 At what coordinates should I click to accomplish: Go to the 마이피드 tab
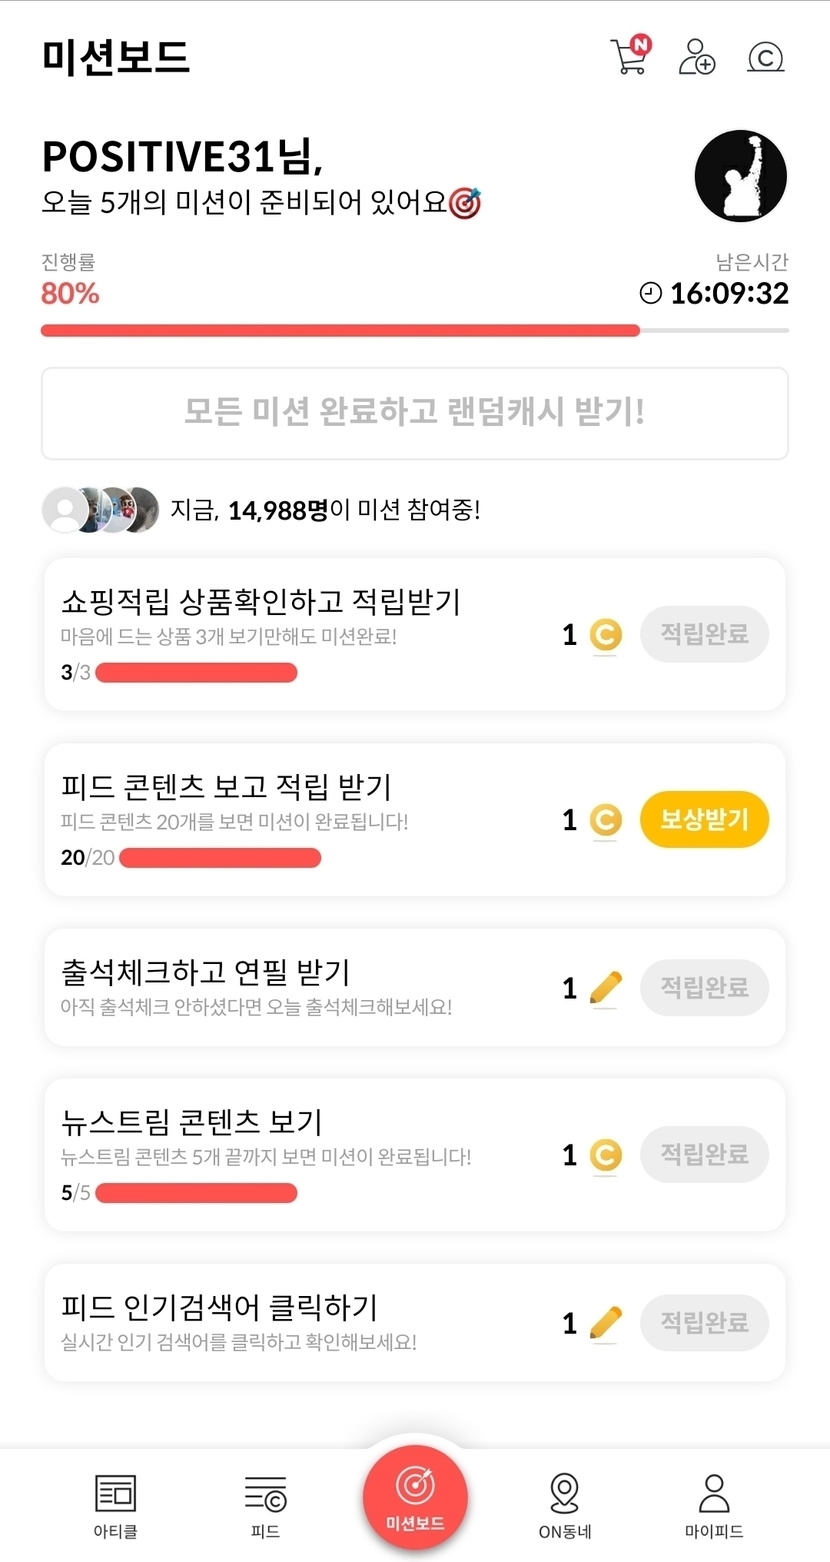click(x=714, y=1505)
